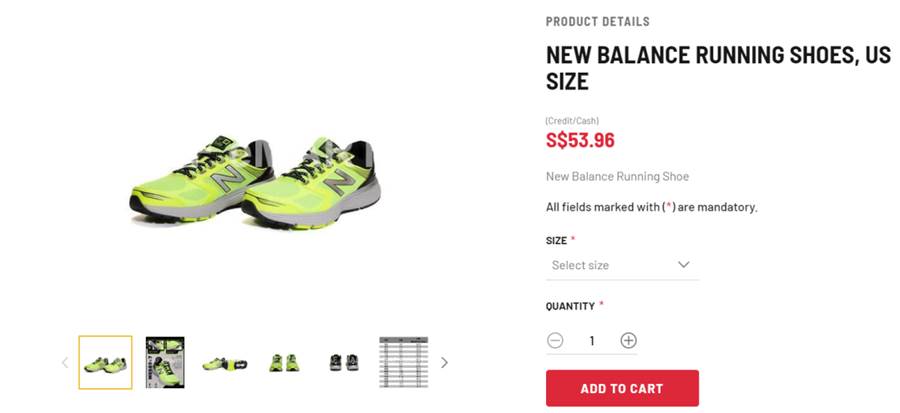This screenshot has width=900, height=413.
Task: View the black heel rear-view thumbnail
Action: [x=344, y=363]
